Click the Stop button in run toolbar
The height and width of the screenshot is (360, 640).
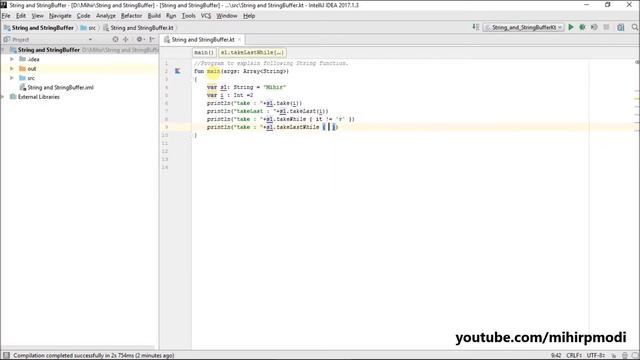pyautogui.click(x=607, y=27)
